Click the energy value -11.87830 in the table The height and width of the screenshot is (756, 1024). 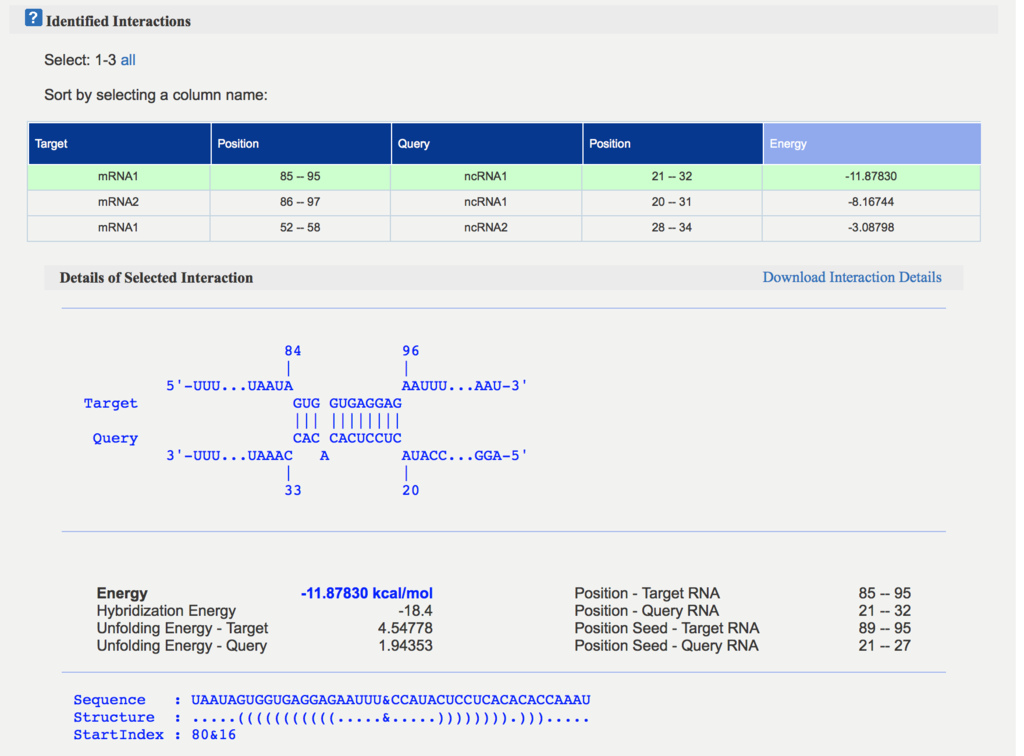(871, 176)
